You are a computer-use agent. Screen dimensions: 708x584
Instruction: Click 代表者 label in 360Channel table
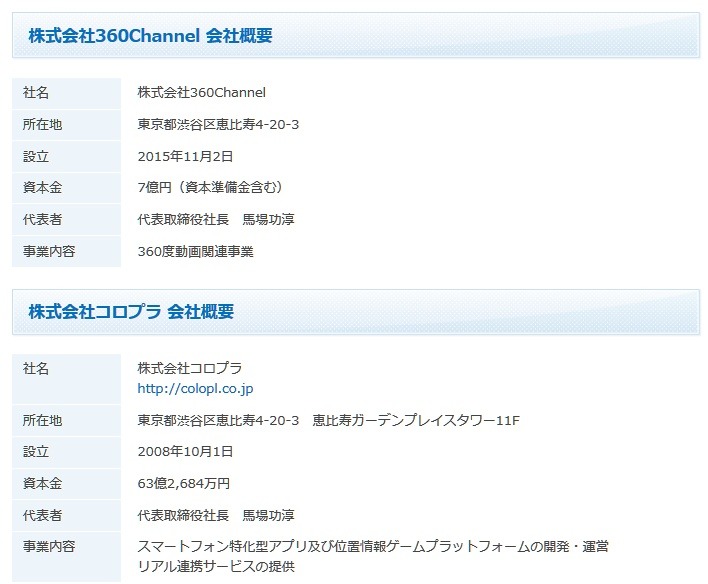pyautogui.click(x=42, y=220)
